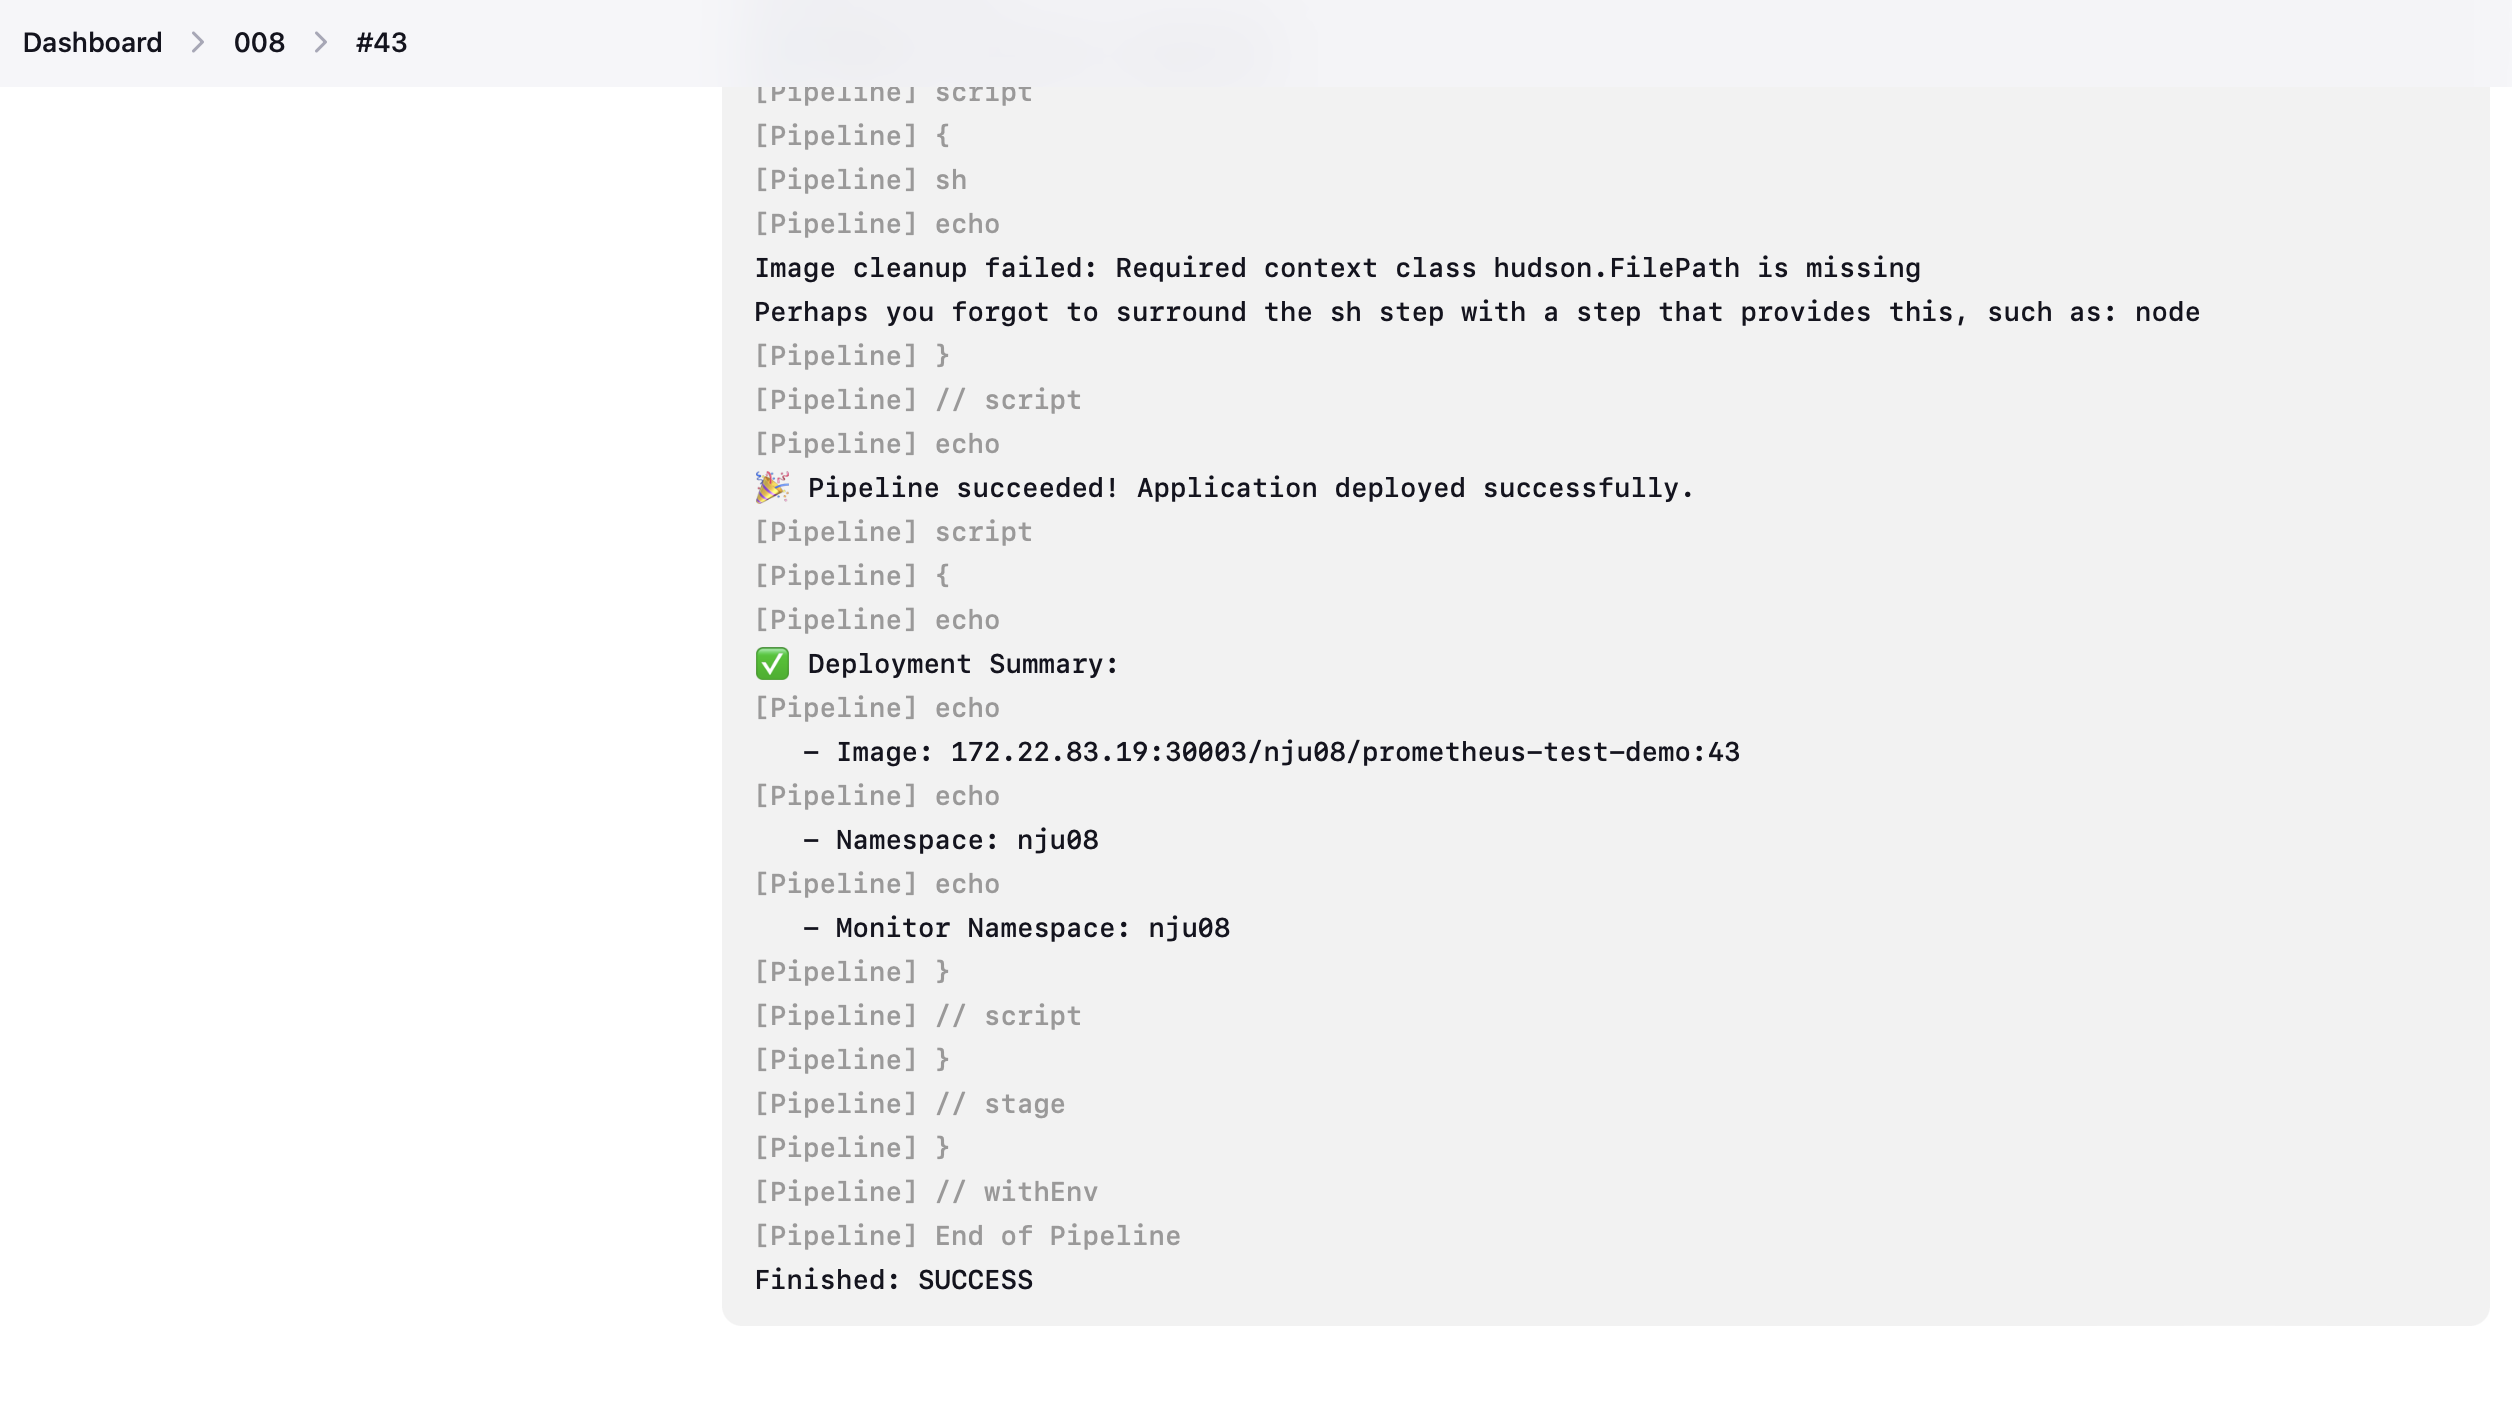Click the '[Pipeline] sh' log line
This screenshot has height=1402, width=2512.
(x=860, y=180)
